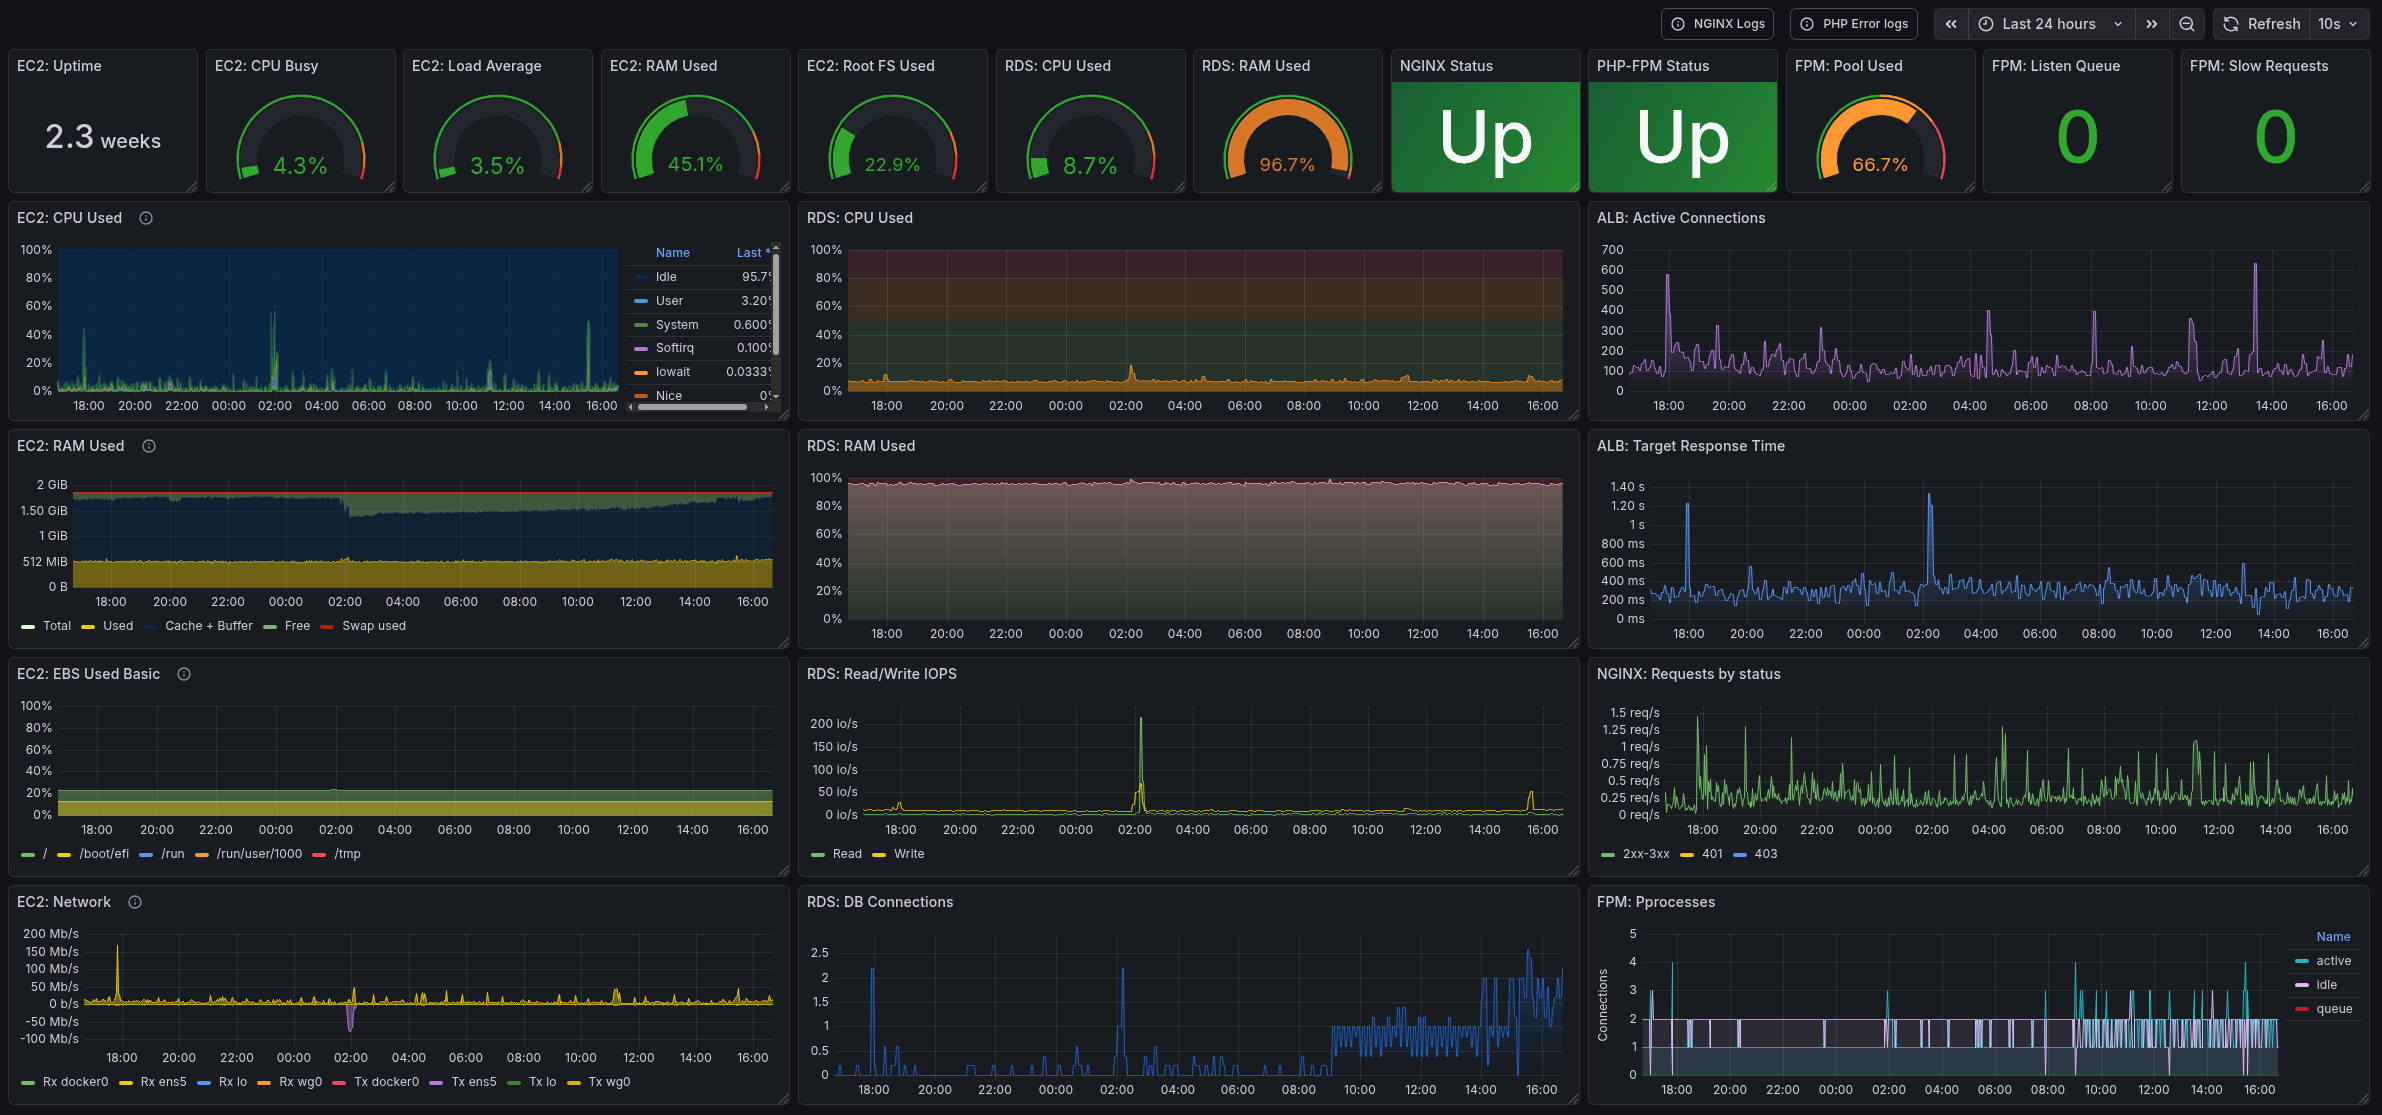
Task: Open the NGINX Logs link
Action: click(1717, 24)
